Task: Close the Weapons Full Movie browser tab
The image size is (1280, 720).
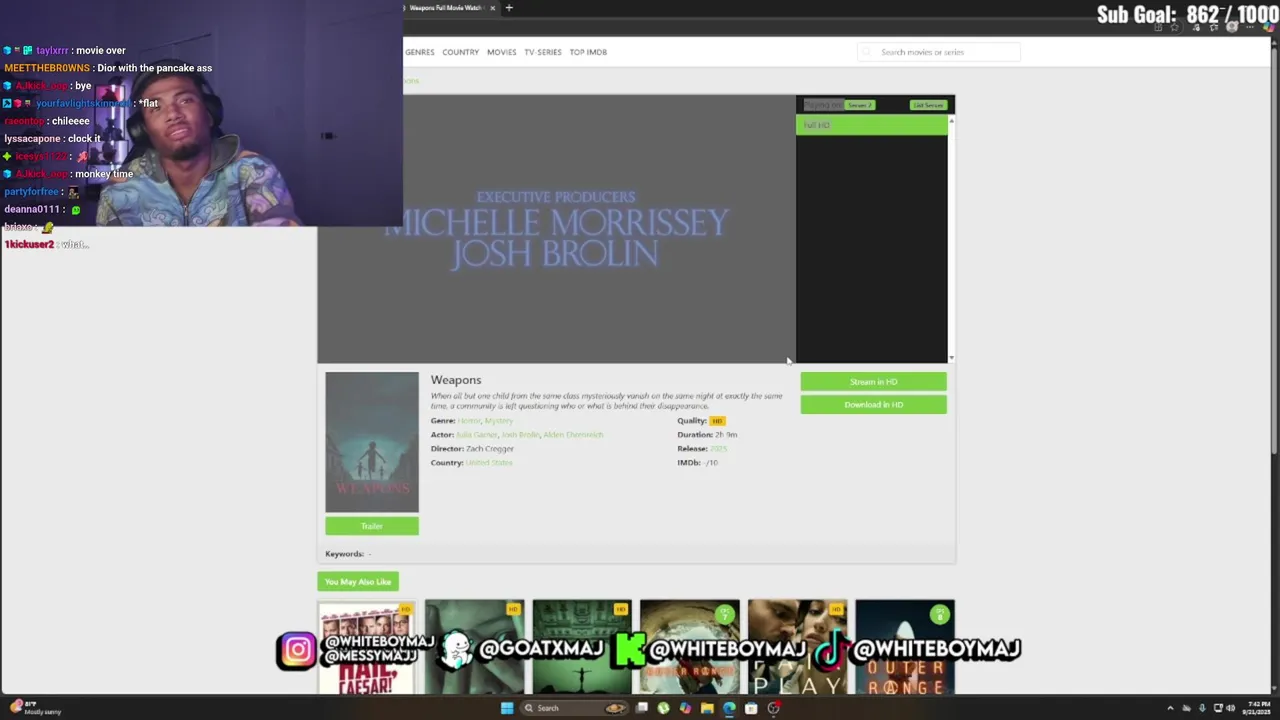Action: 492,8
